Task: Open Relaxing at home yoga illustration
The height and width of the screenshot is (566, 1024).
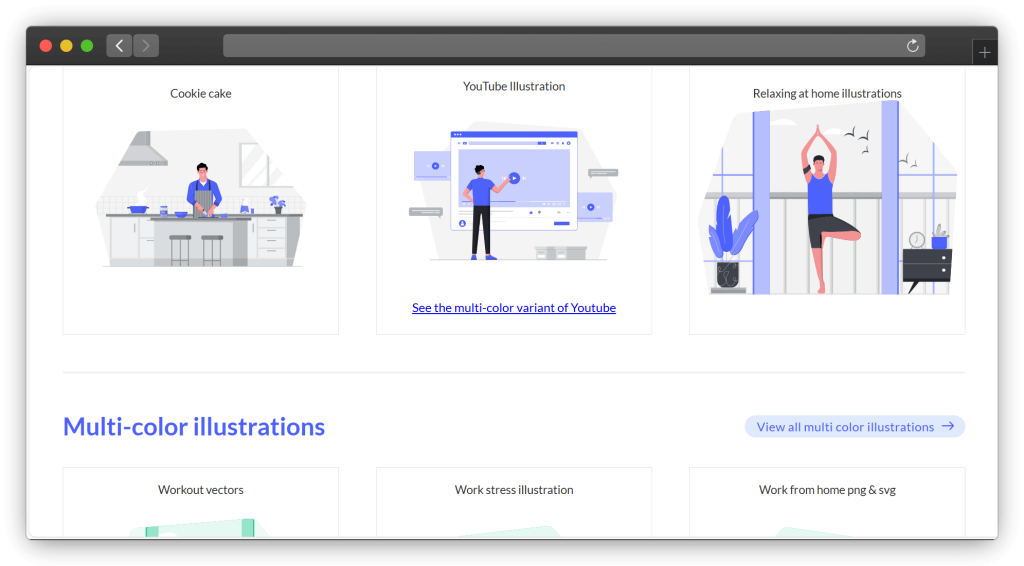Action: click(827, 200)
